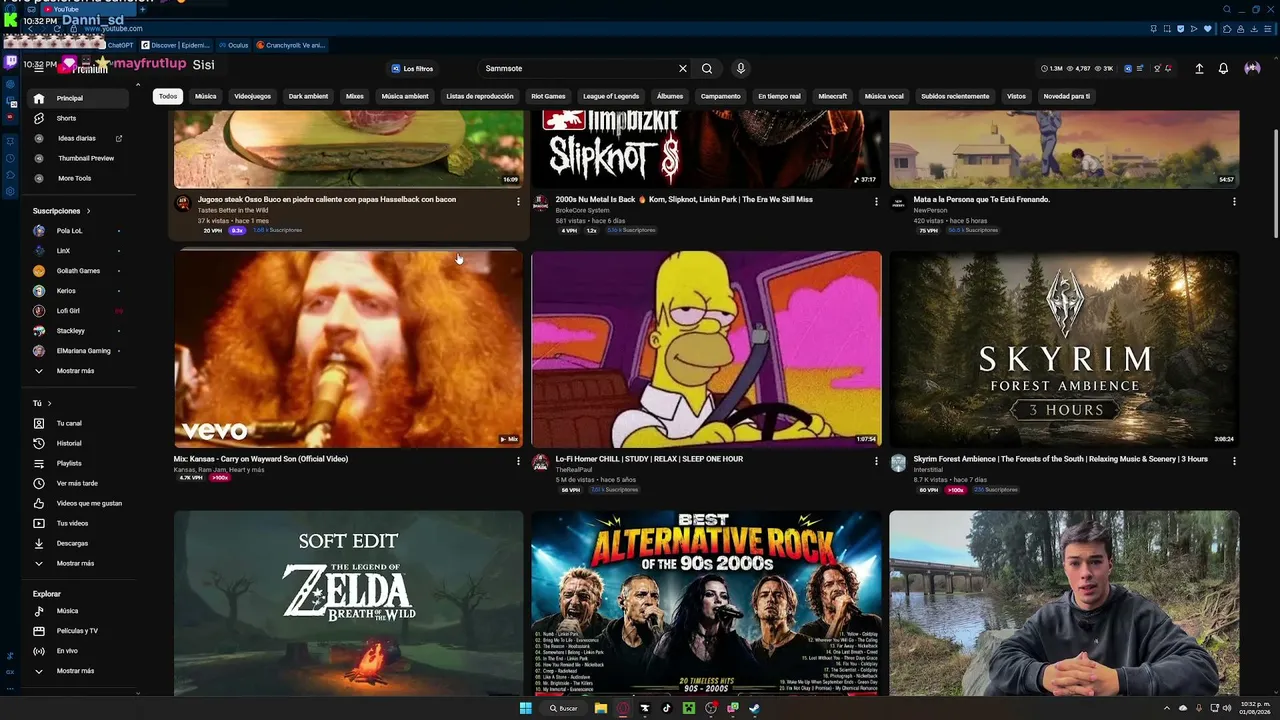Open the Crunchyroll bookmark
Screen dimensions: 1280x720
(x=291, y=45)
